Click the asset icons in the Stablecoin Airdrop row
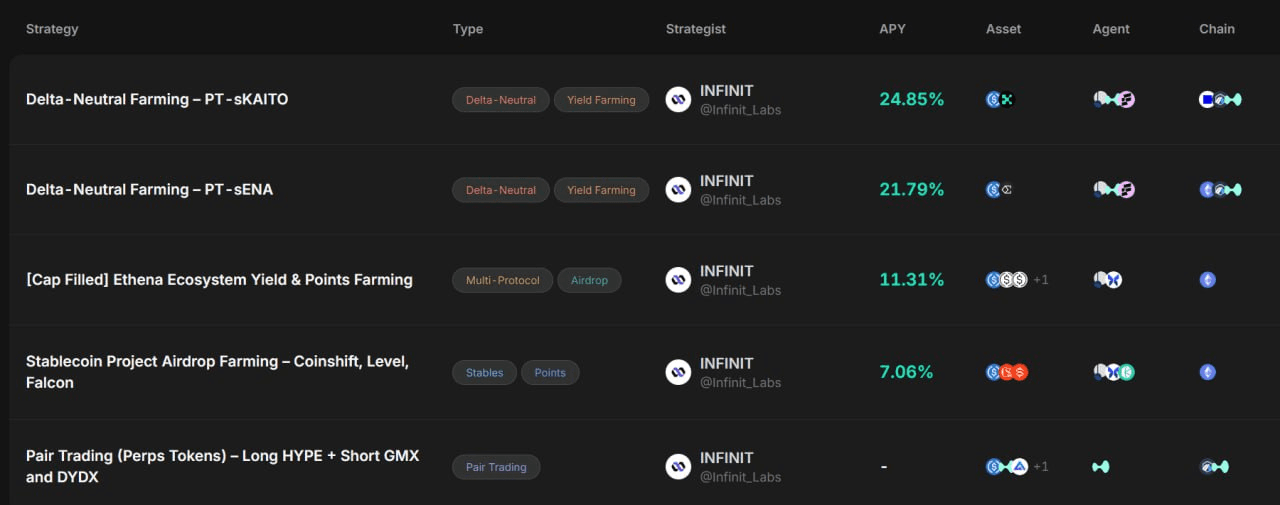The width and height of the screenshot is (1280, 505). (1007, 372)
